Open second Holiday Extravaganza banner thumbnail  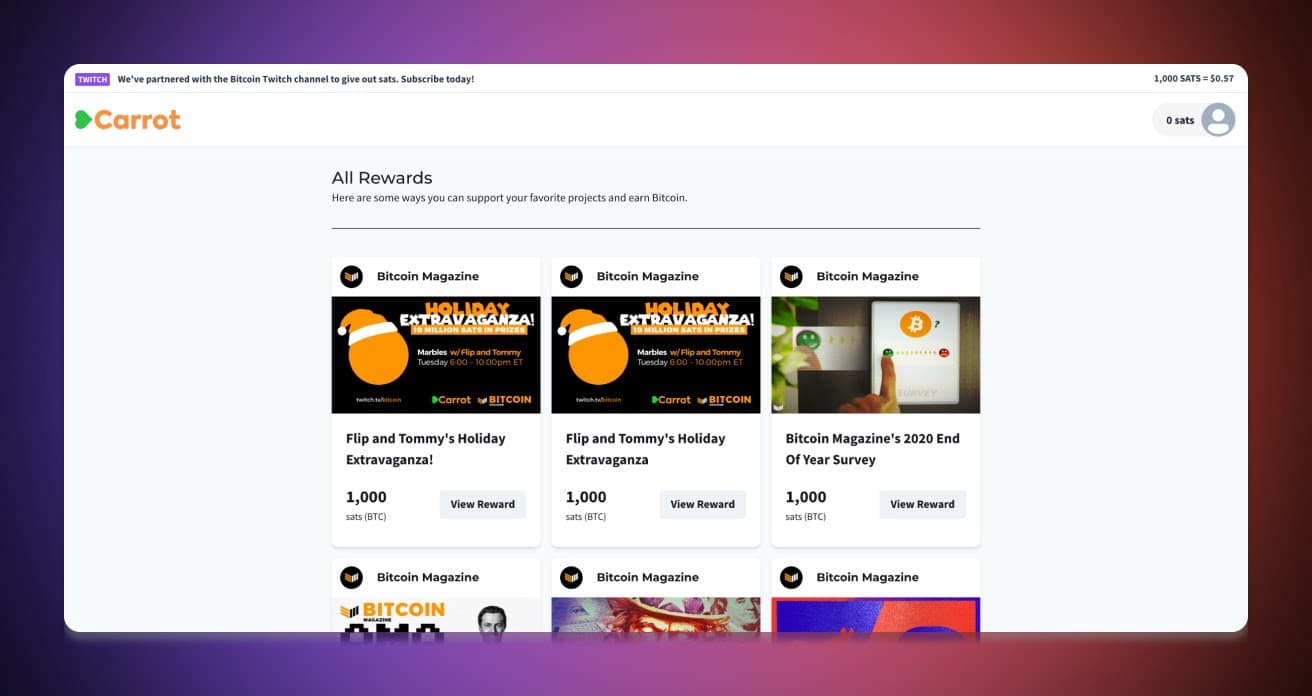[x=656, y=355]
